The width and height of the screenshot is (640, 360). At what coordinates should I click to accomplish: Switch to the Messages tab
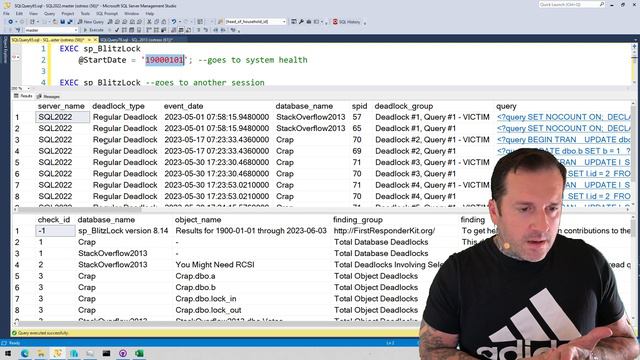[x=49, y=96]
